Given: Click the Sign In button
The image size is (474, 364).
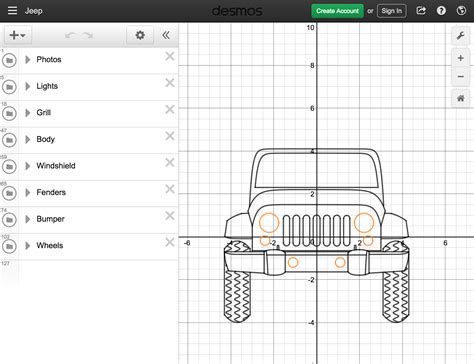Looking at the screenshot, I should (392, 11).
